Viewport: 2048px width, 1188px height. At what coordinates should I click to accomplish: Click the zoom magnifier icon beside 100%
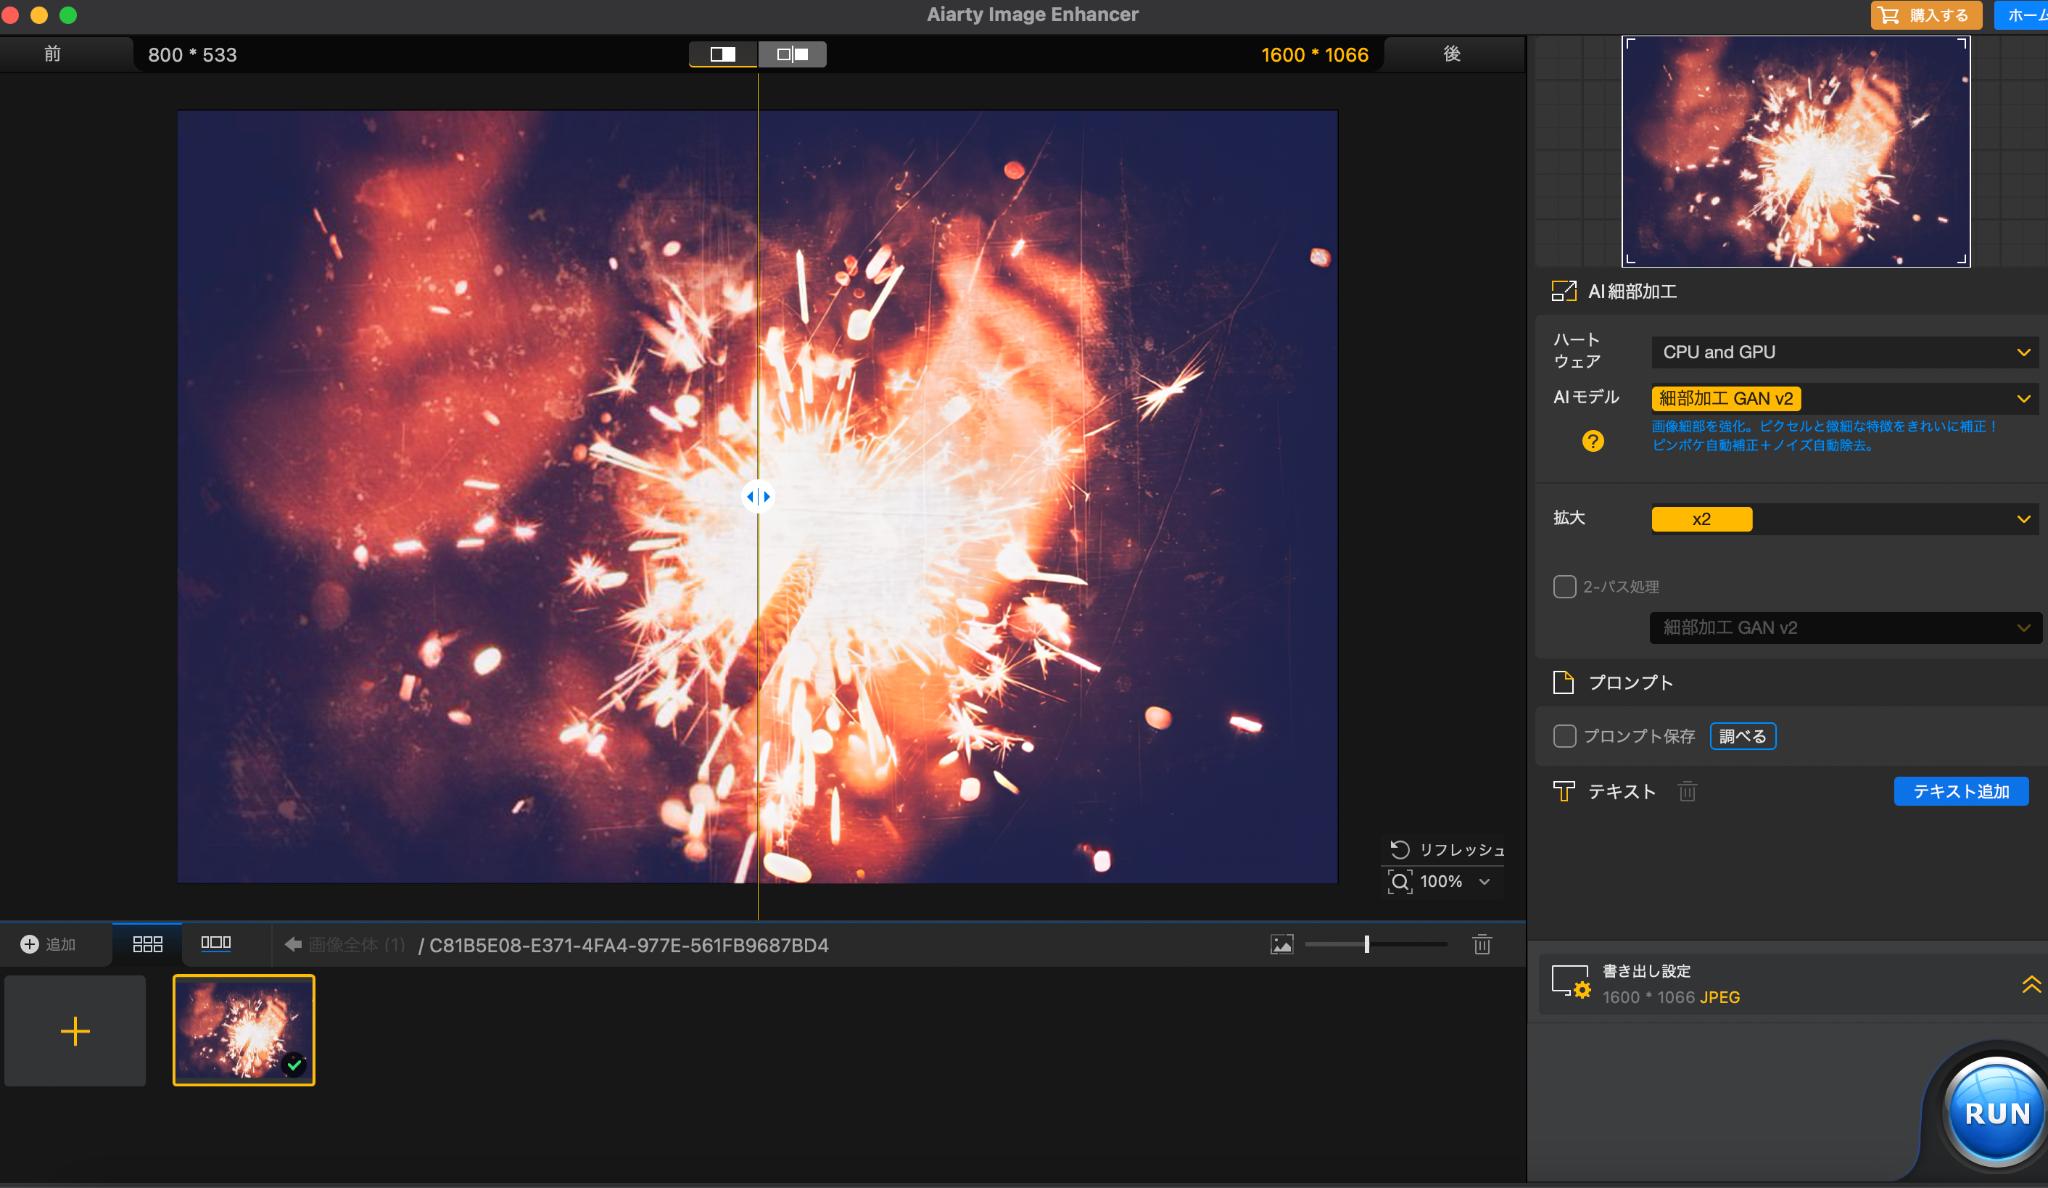(1400, 881)
